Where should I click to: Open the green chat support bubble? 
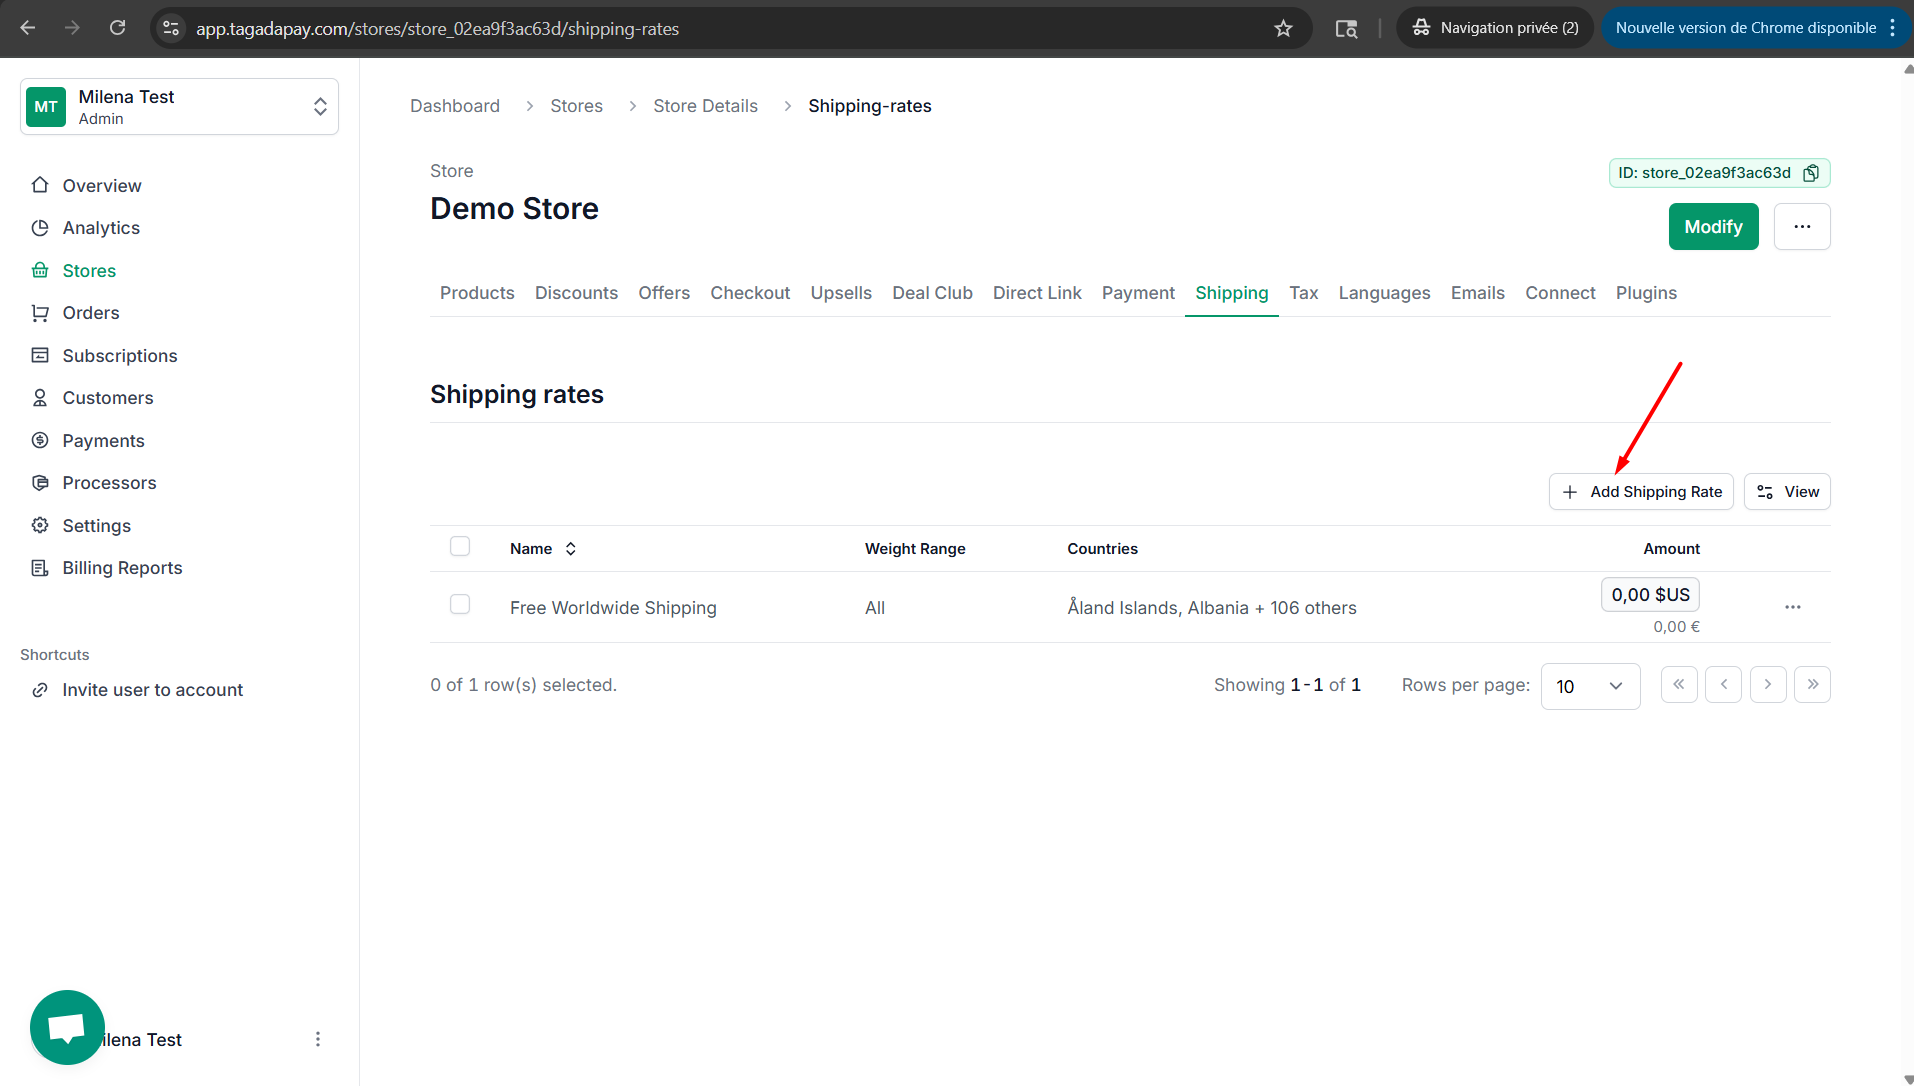click(x=67, y=1027)
